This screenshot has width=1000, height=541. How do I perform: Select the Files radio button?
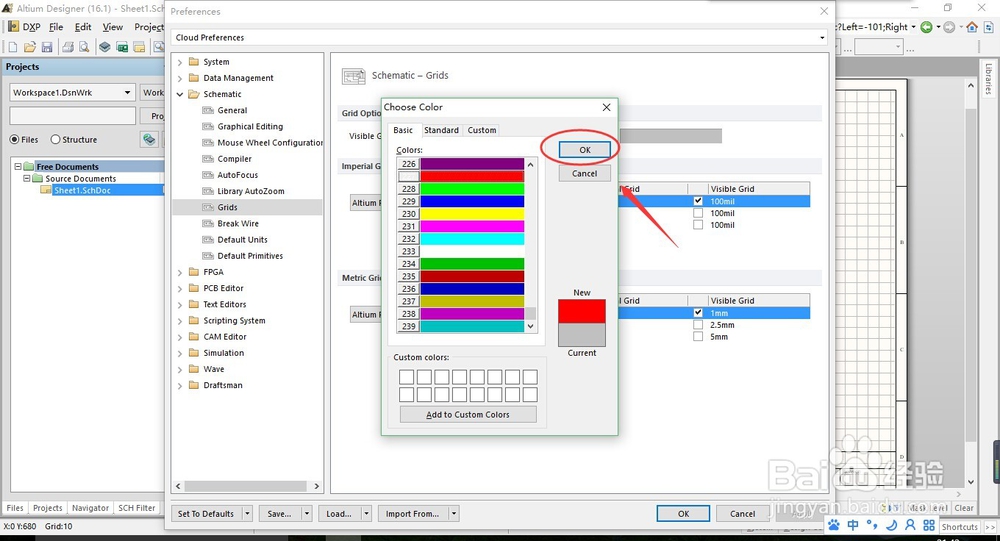point(14,139)
